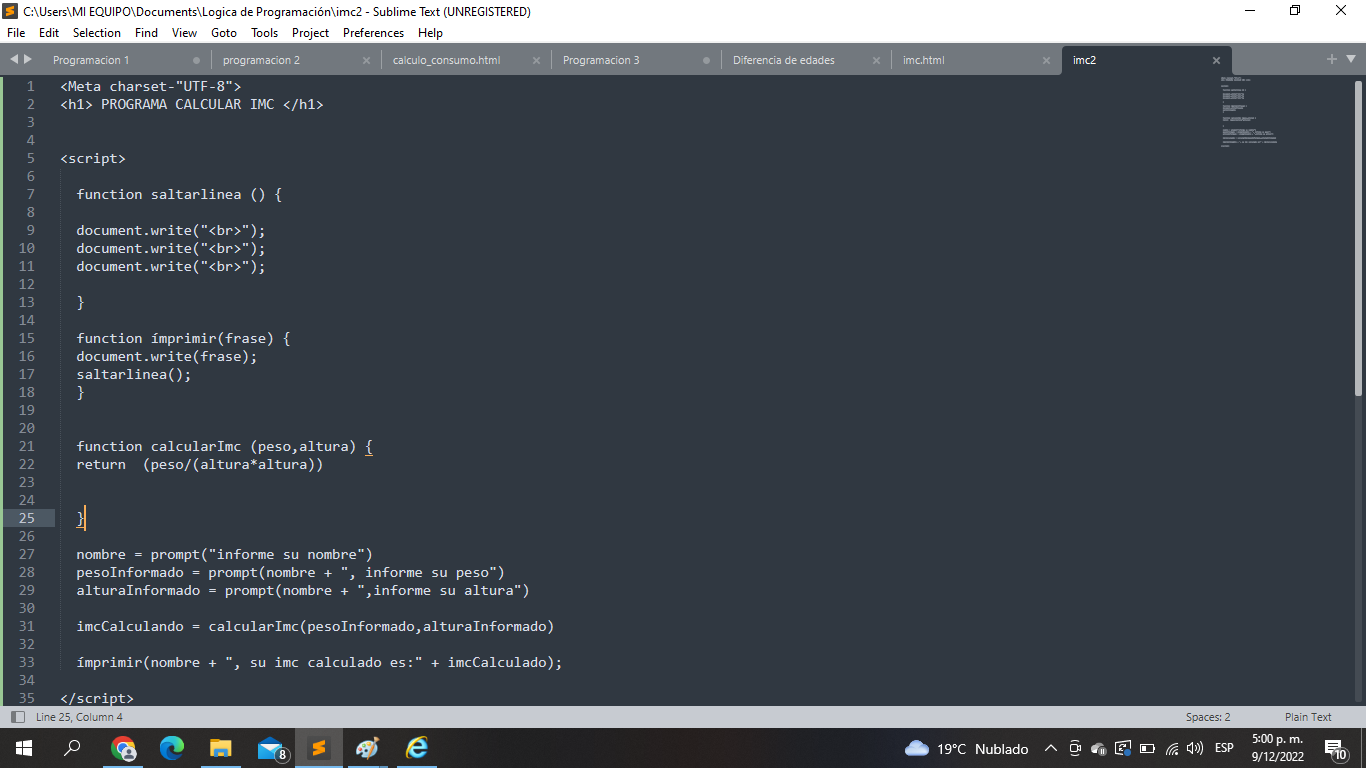Open the Selection menu

coord(97,33)
